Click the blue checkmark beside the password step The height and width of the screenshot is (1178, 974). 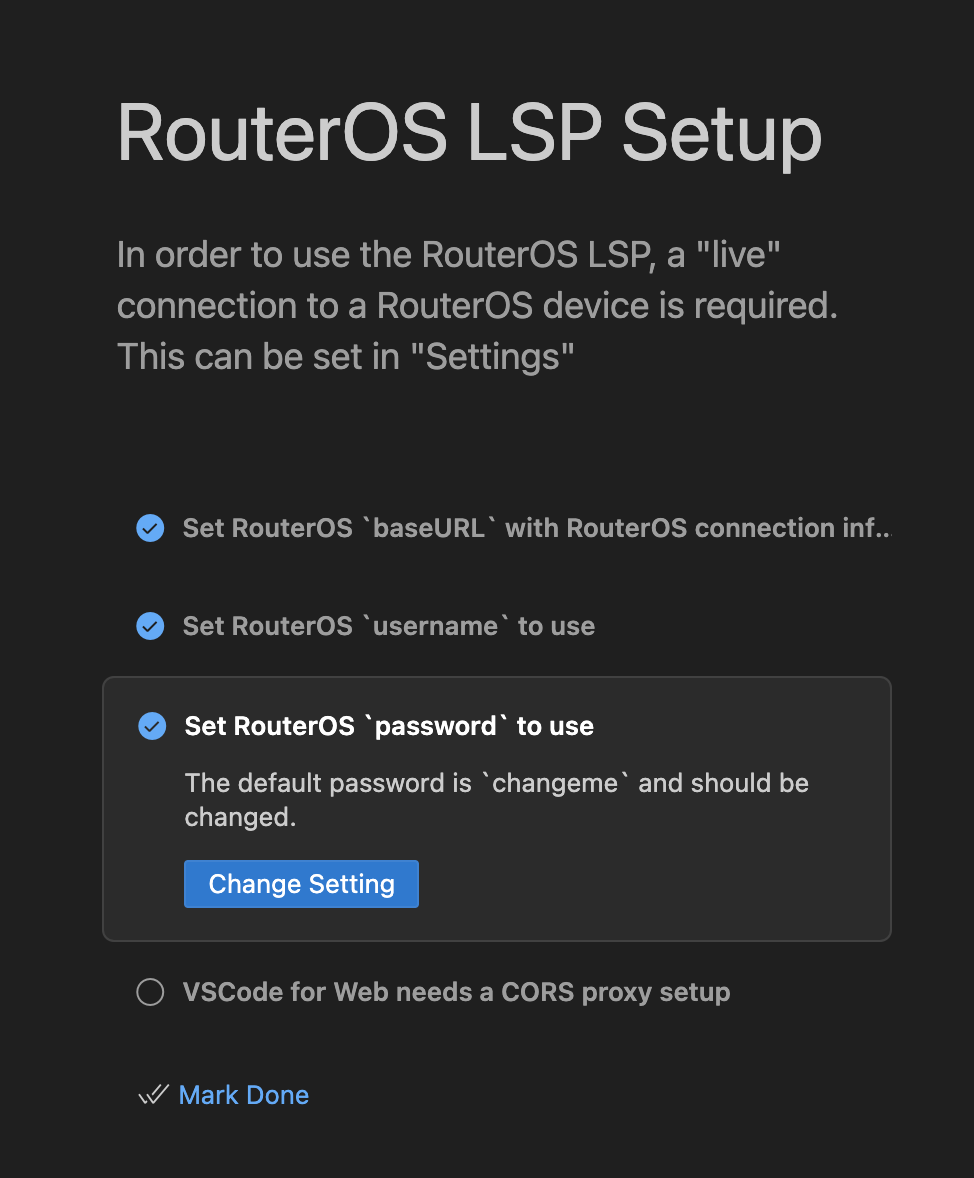(x=152, y=726)
